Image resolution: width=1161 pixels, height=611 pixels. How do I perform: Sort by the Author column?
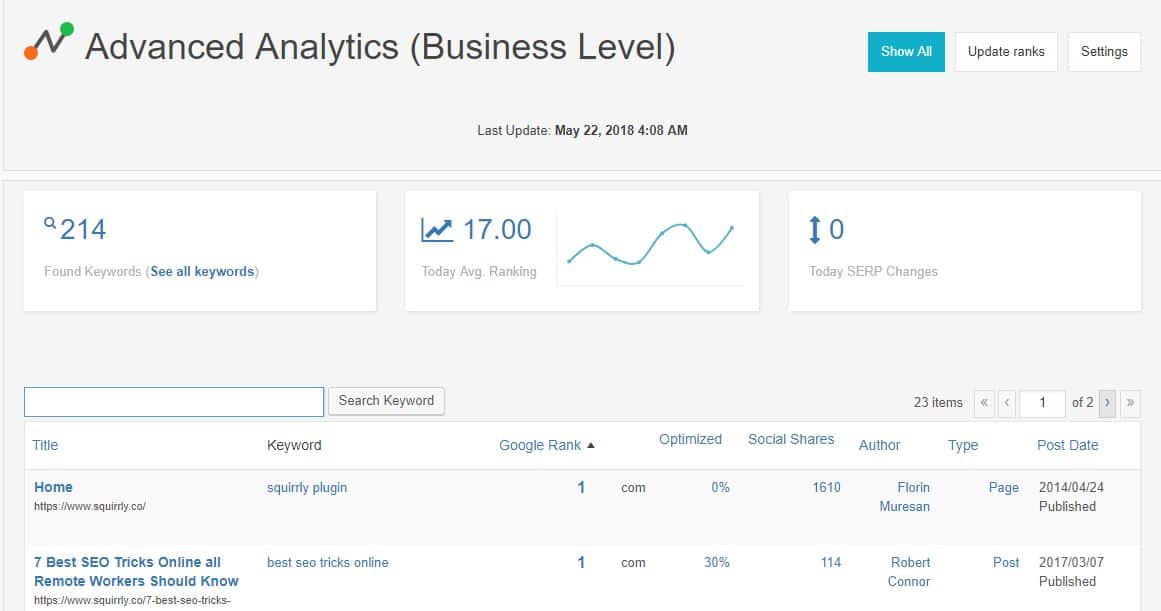point(880,445)
